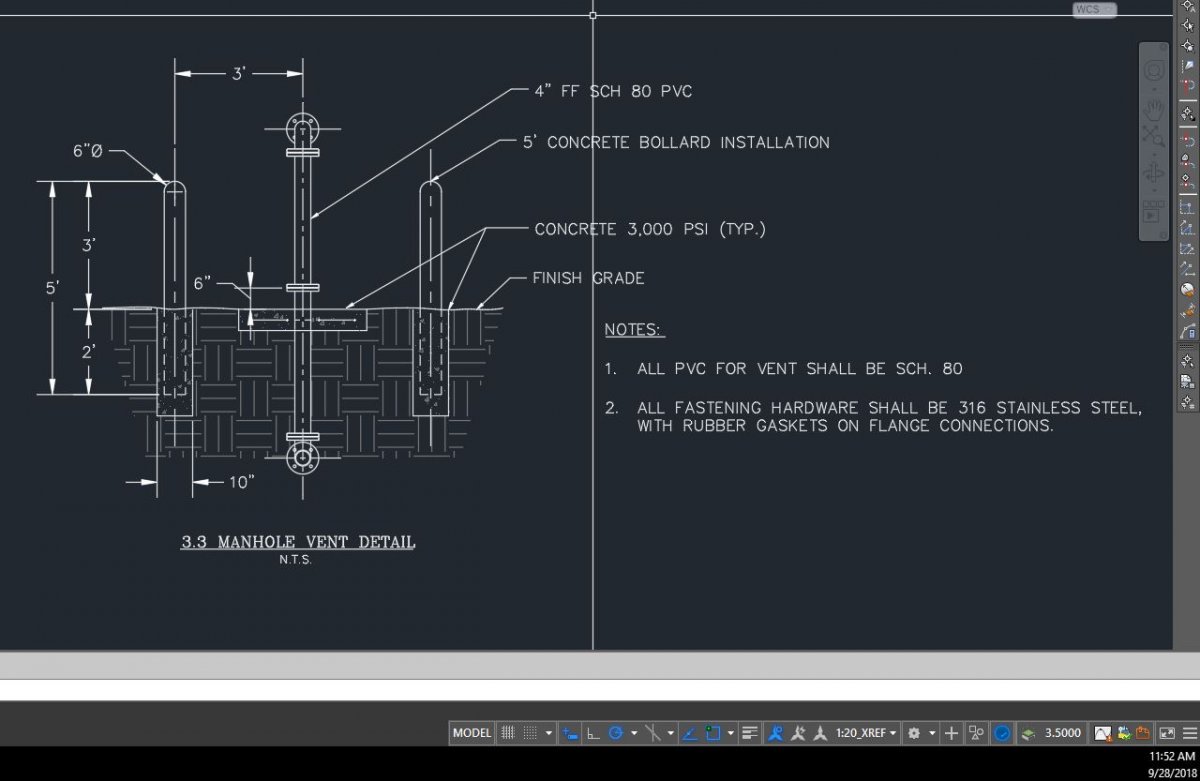
Task: Click object snap square icon
Action: coord(712,733)
